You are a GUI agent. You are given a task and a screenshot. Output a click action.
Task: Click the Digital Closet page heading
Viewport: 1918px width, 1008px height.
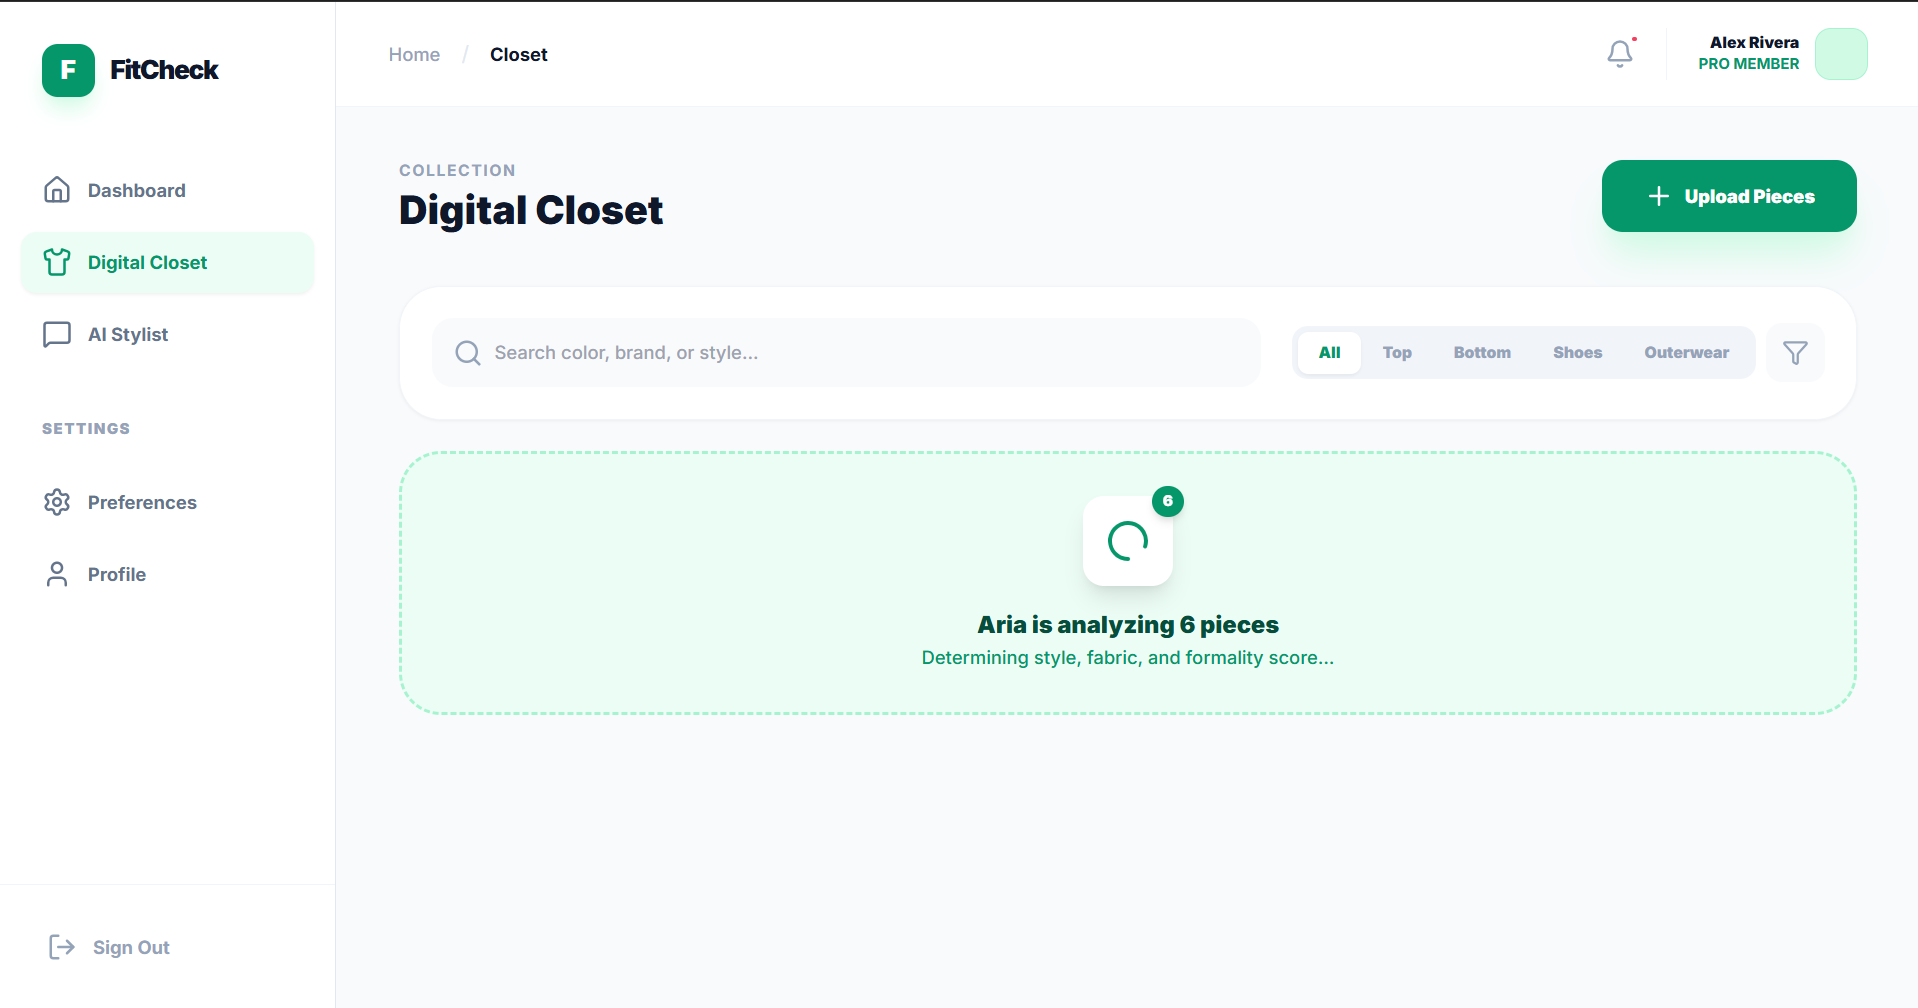(531, 210)
